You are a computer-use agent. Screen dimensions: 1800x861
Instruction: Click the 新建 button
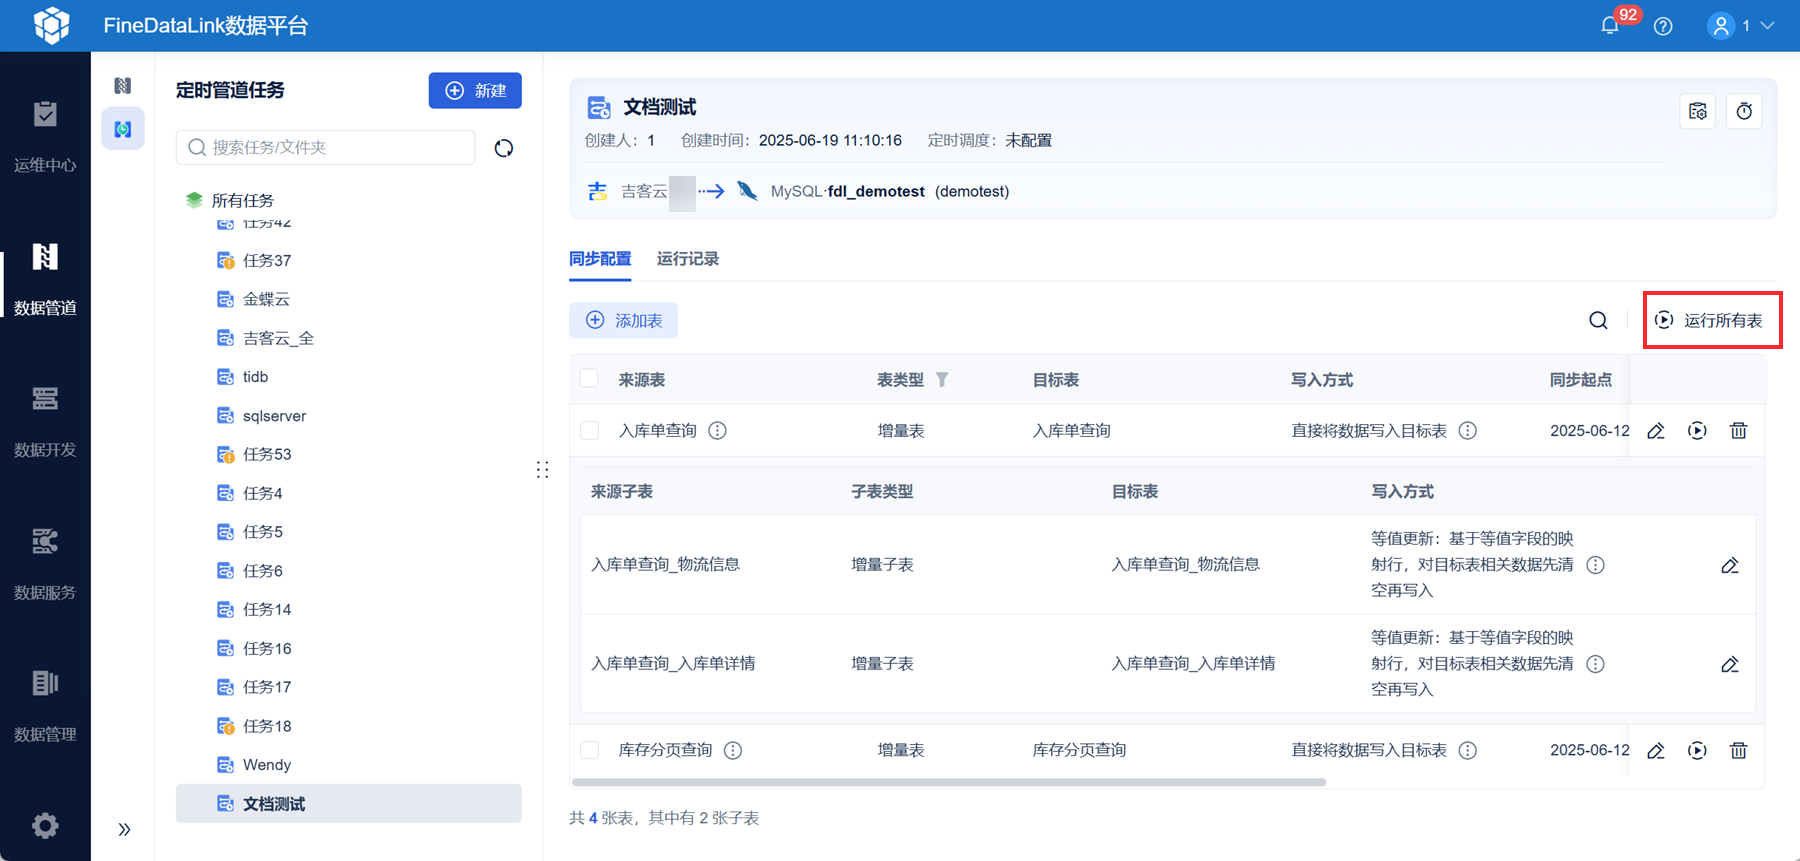475,90
